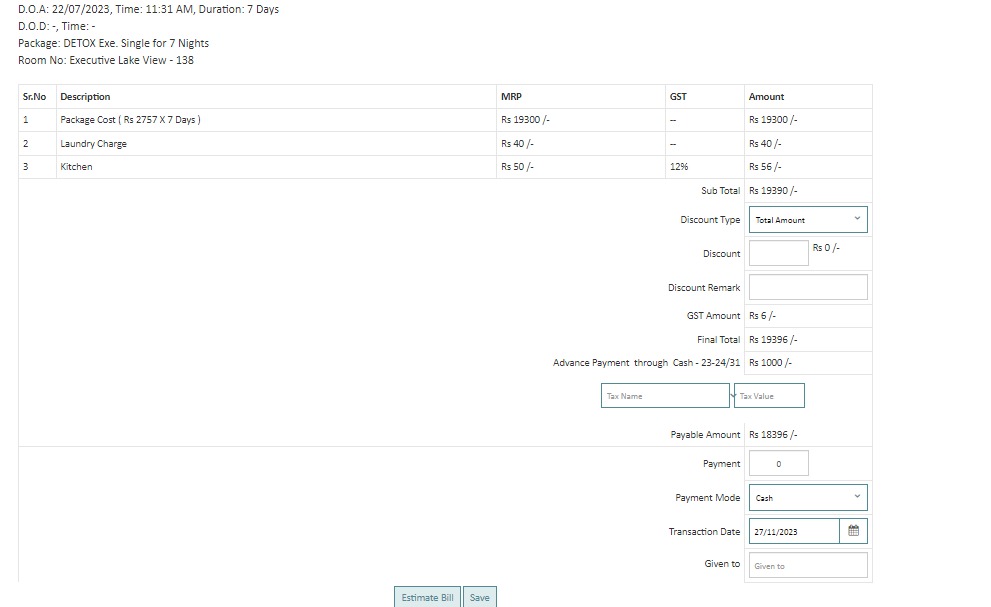Select the Package Cost description cell
991x607 pixels.
point(276,120)
